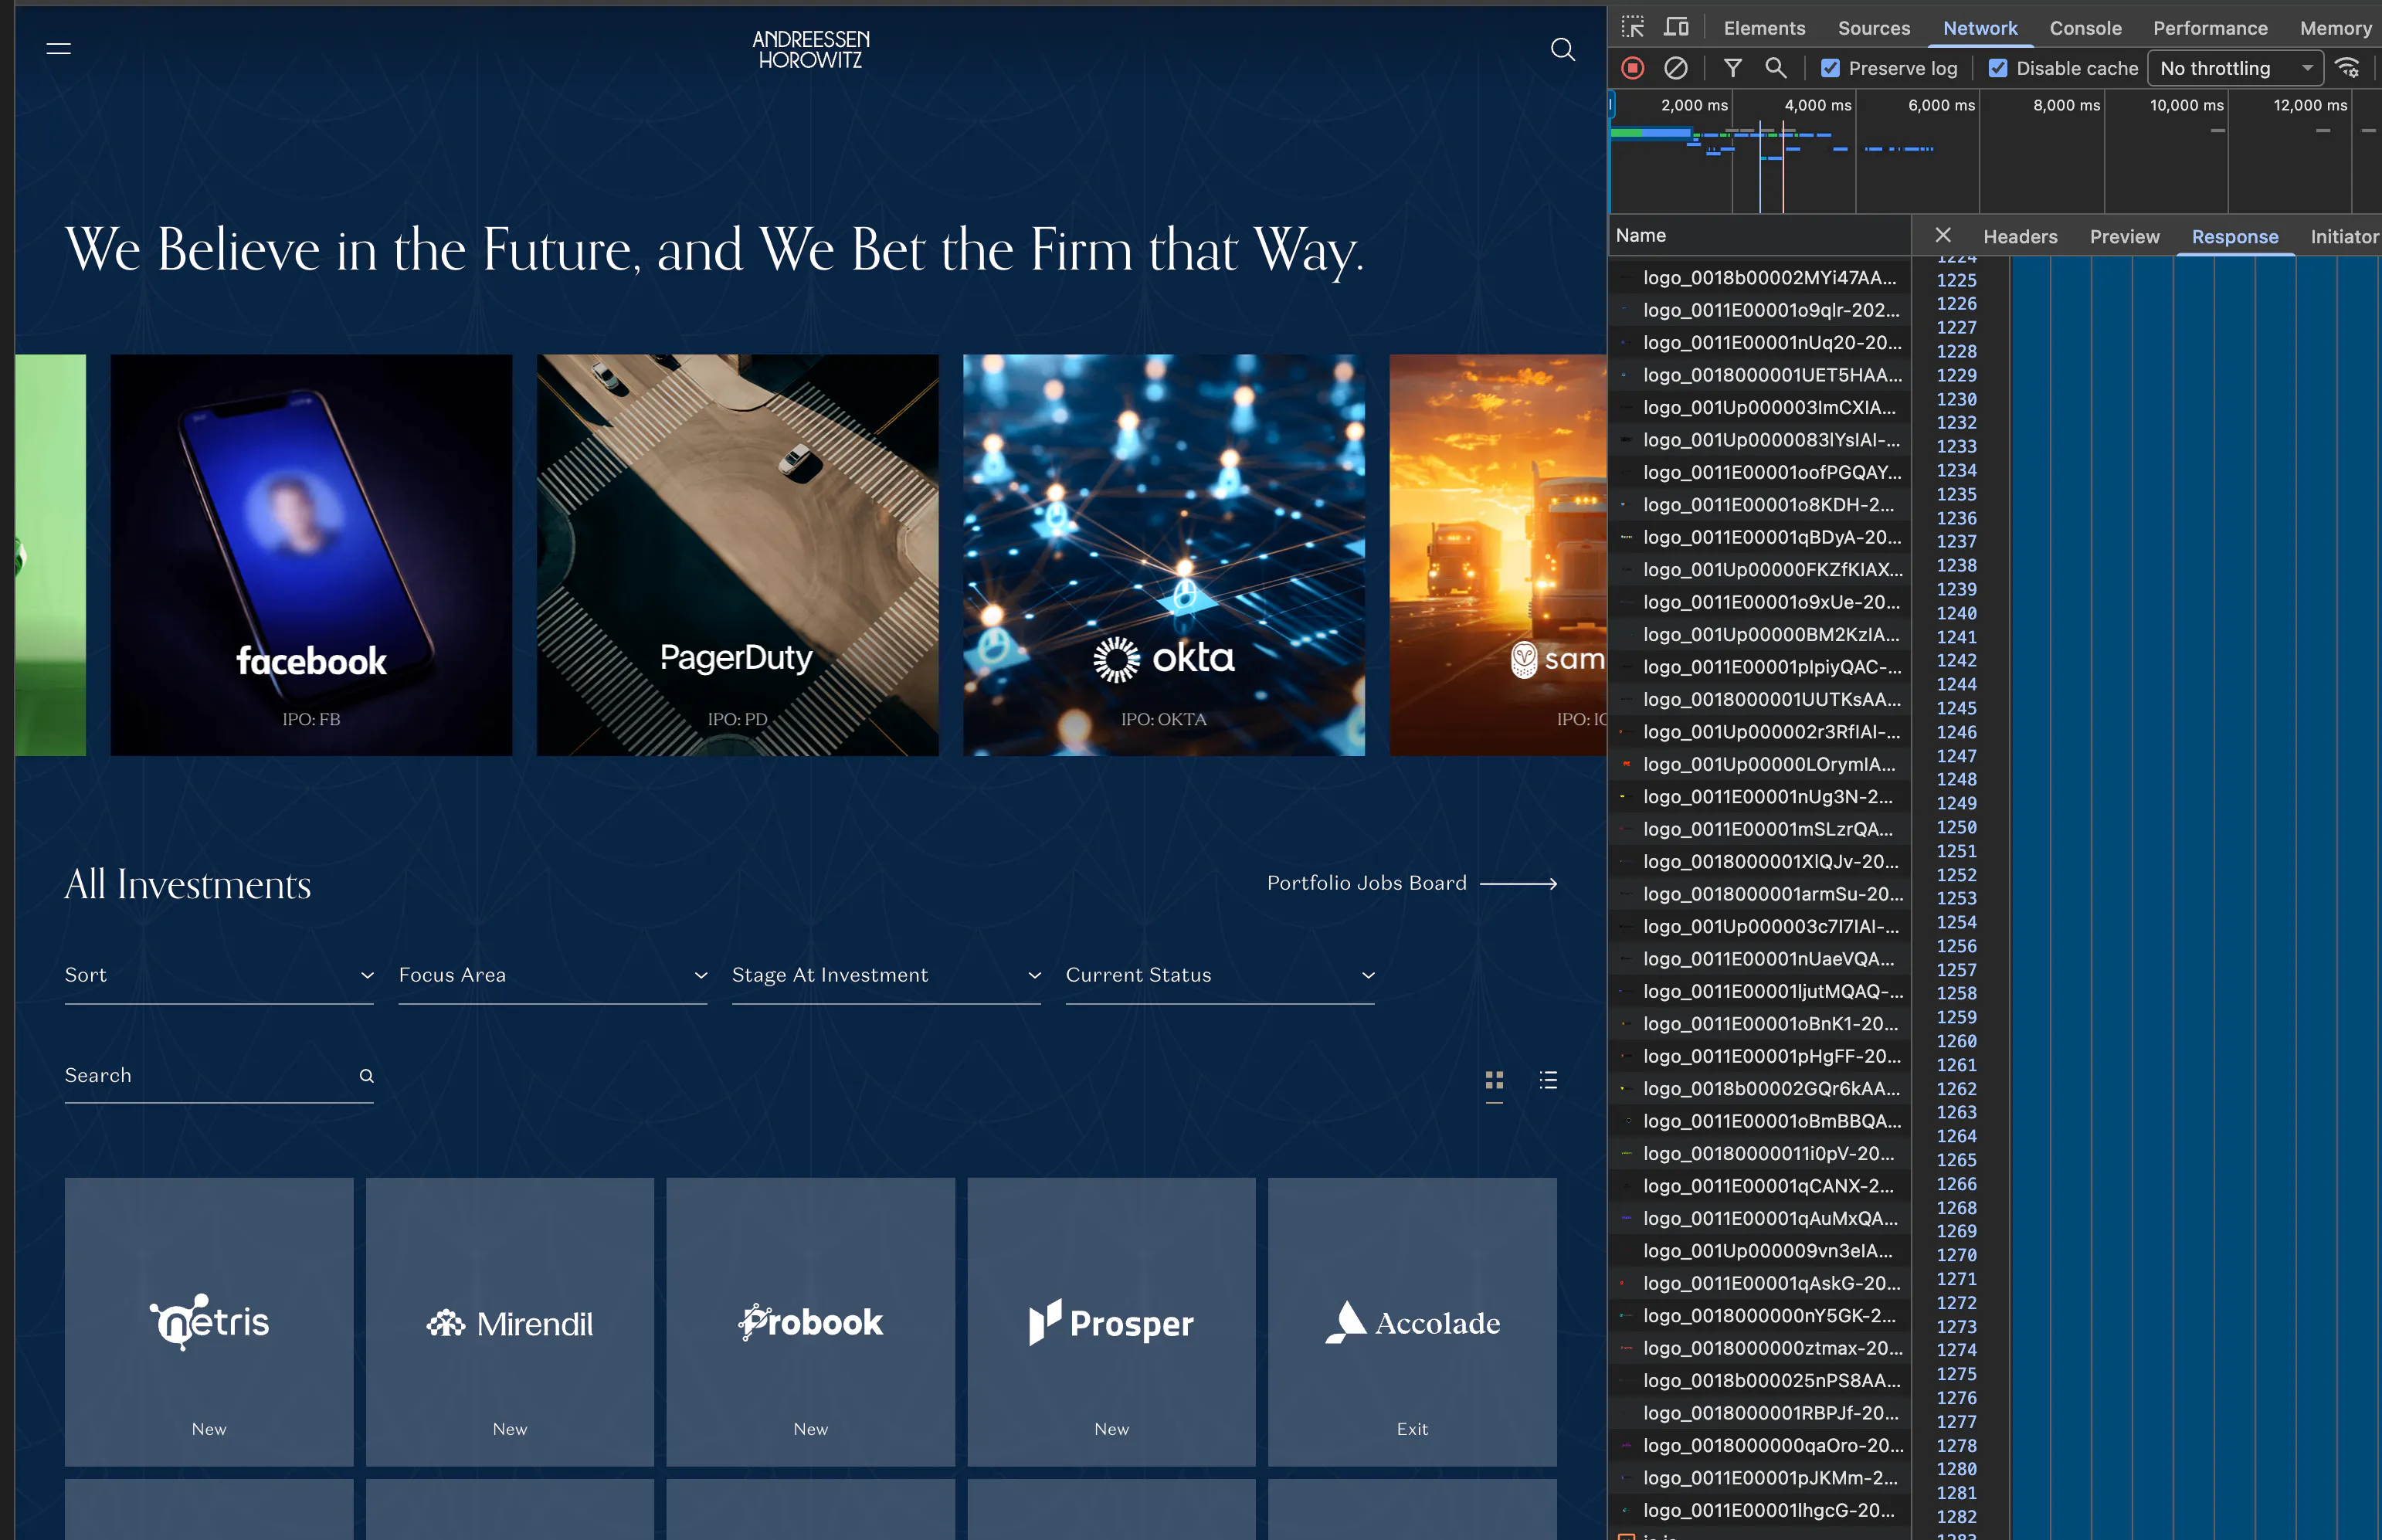2382x1540 pixels.
Task: Select request logo_0011E00001nUq20-20...
Action: tap(1760, 342)
